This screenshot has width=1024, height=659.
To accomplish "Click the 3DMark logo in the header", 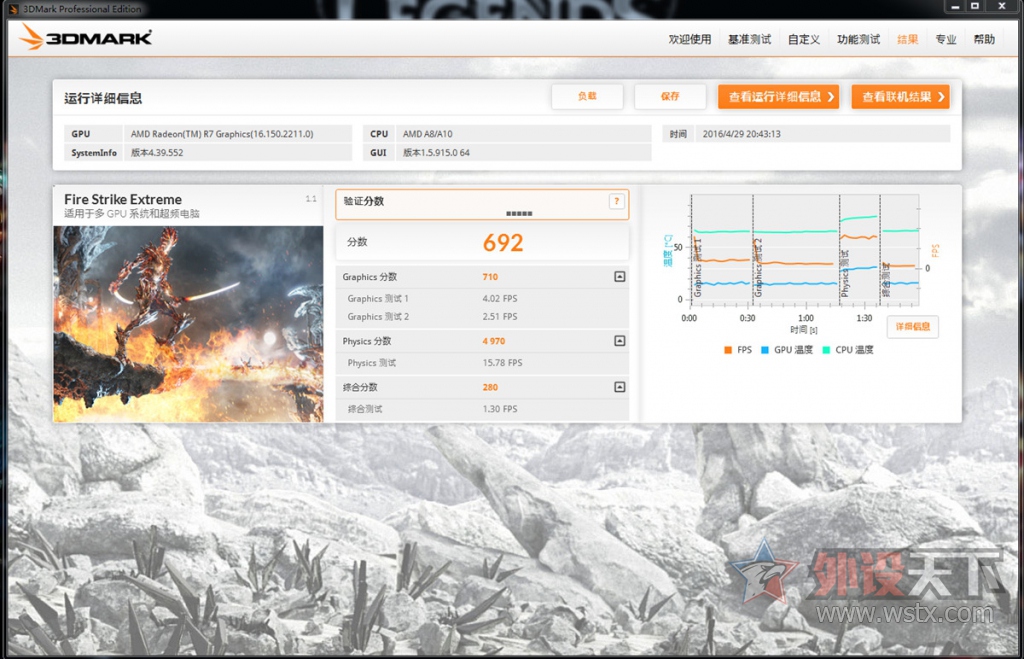I will pos(86,37).
